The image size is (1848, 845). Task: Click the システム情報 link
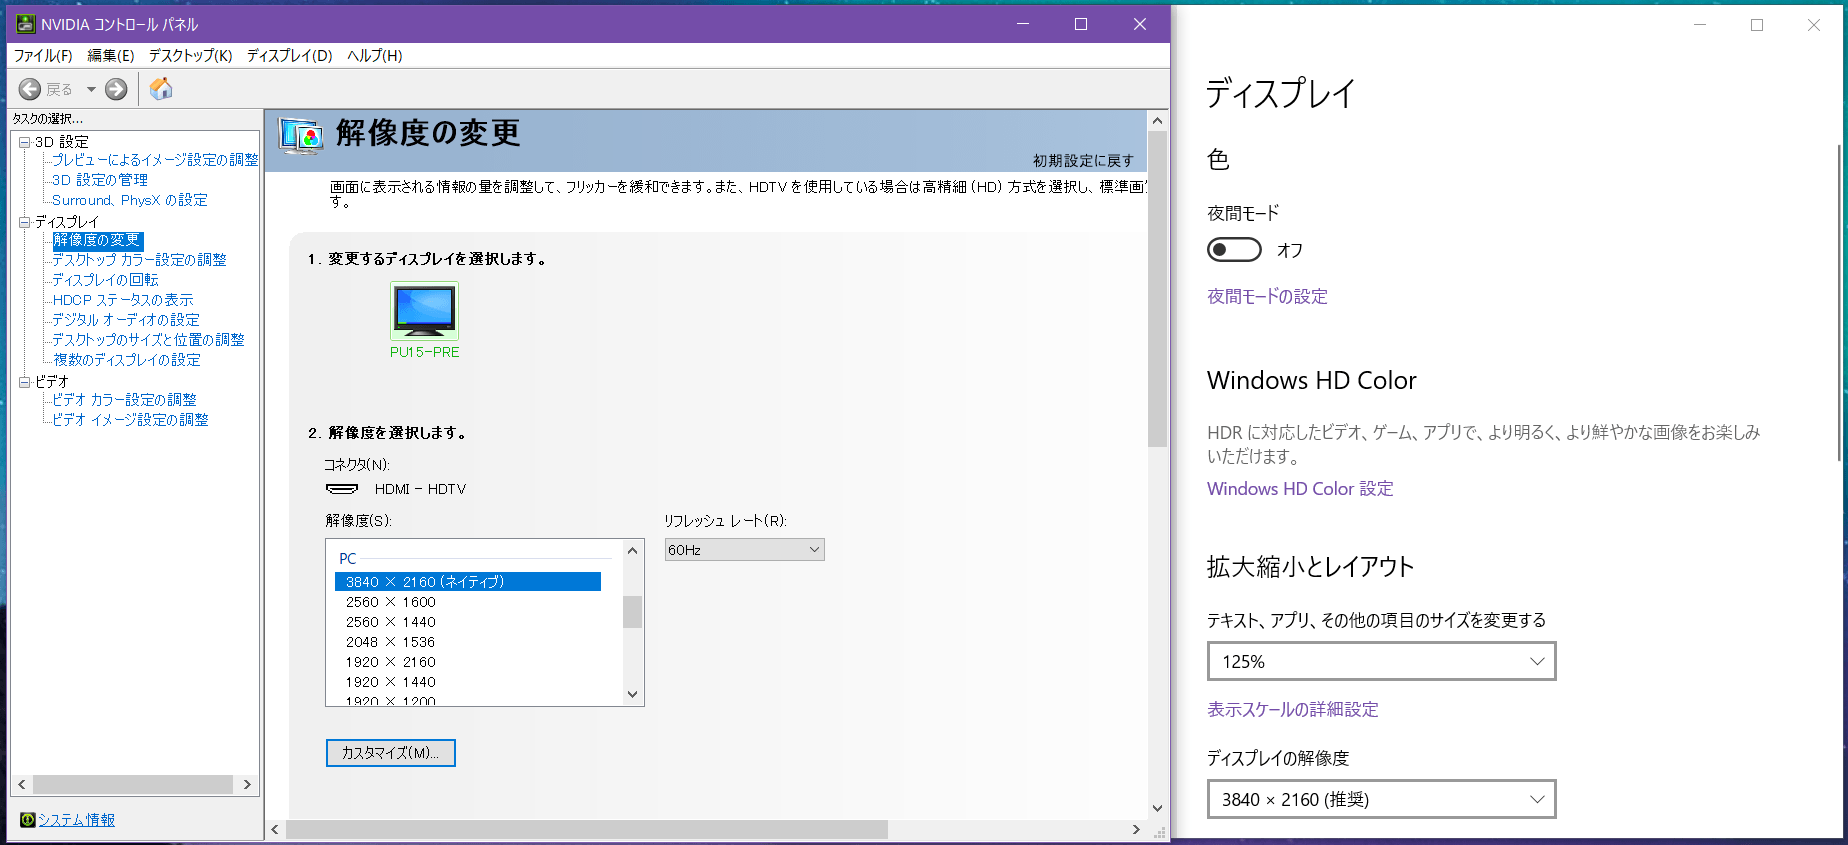tap(77, 820)
